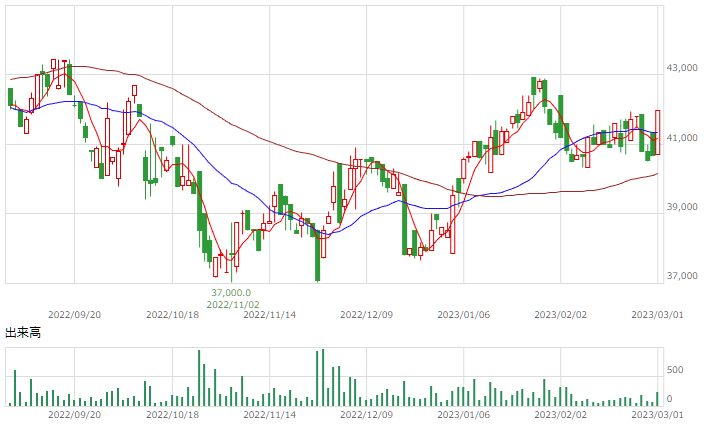Click the 39,000 price axis label
706x425 pixels.
[682, 207]
